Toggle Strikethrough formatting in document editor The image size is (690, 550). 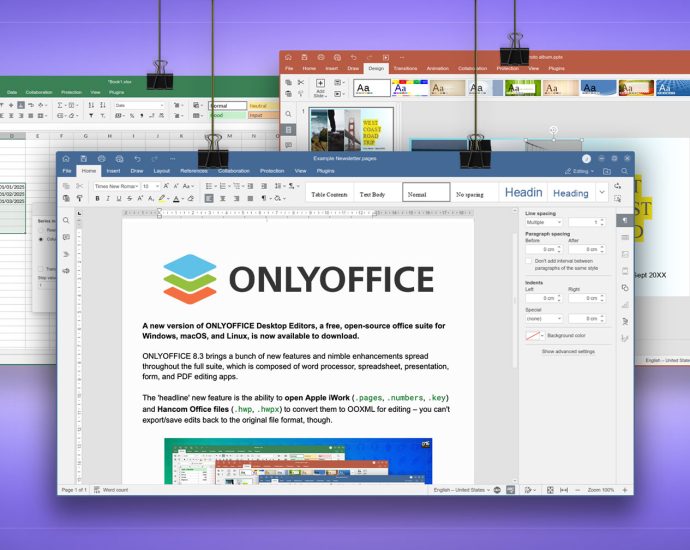point(129,198)
